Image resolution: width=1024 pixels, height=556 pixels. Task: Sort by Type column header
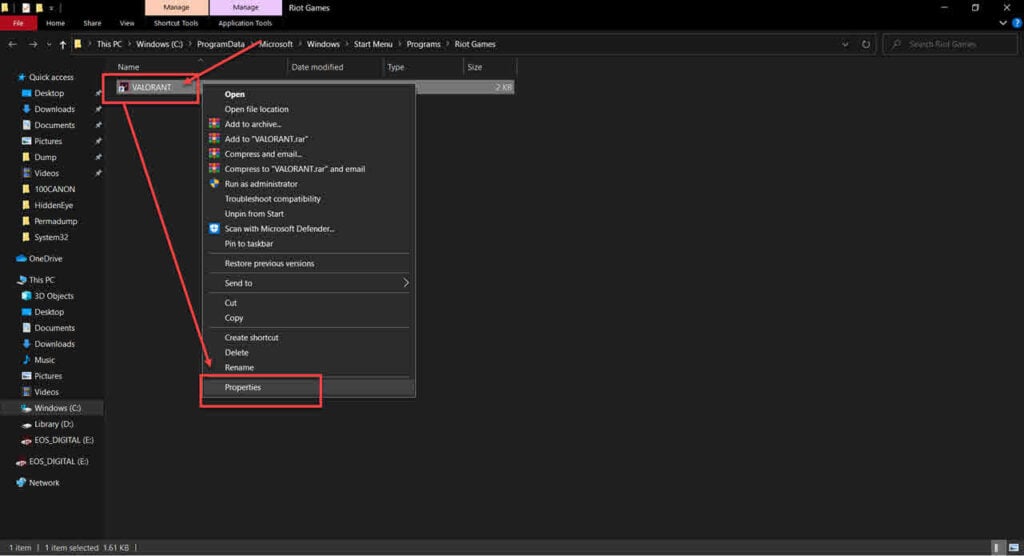396,67
